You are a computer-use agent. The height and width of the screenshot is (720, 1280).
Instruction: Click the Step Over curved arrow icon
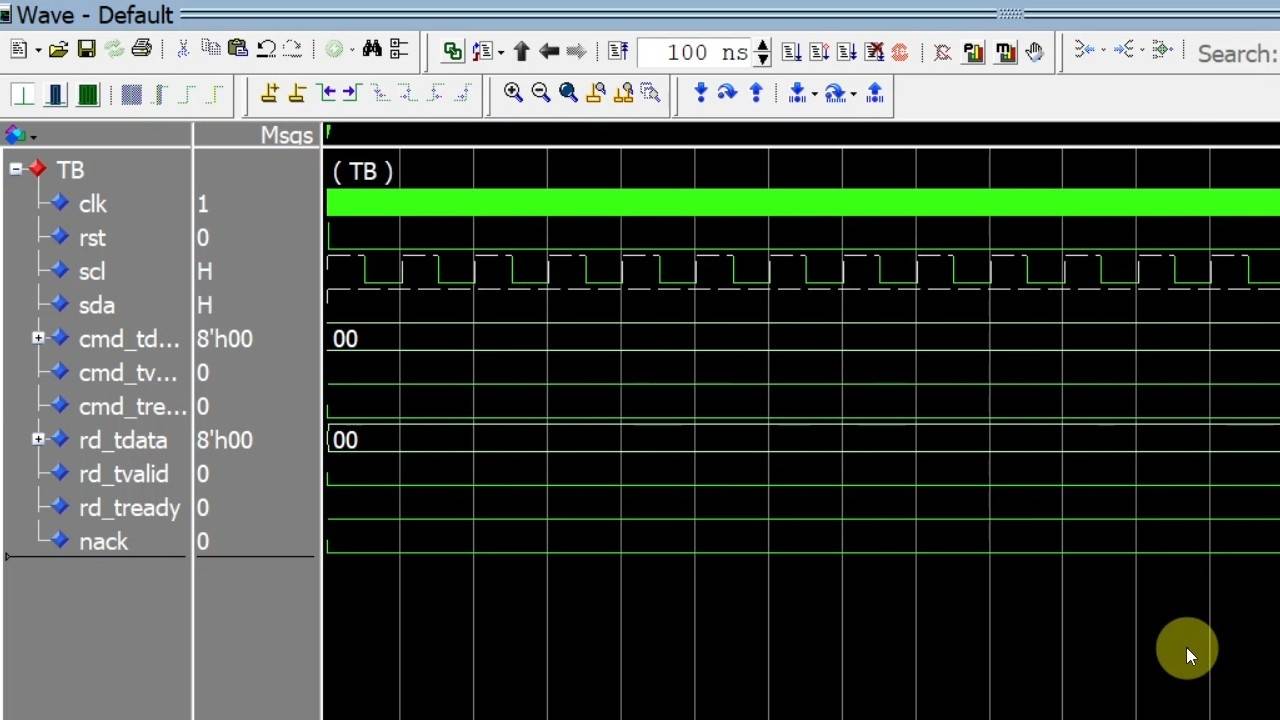tap(727, 93)
